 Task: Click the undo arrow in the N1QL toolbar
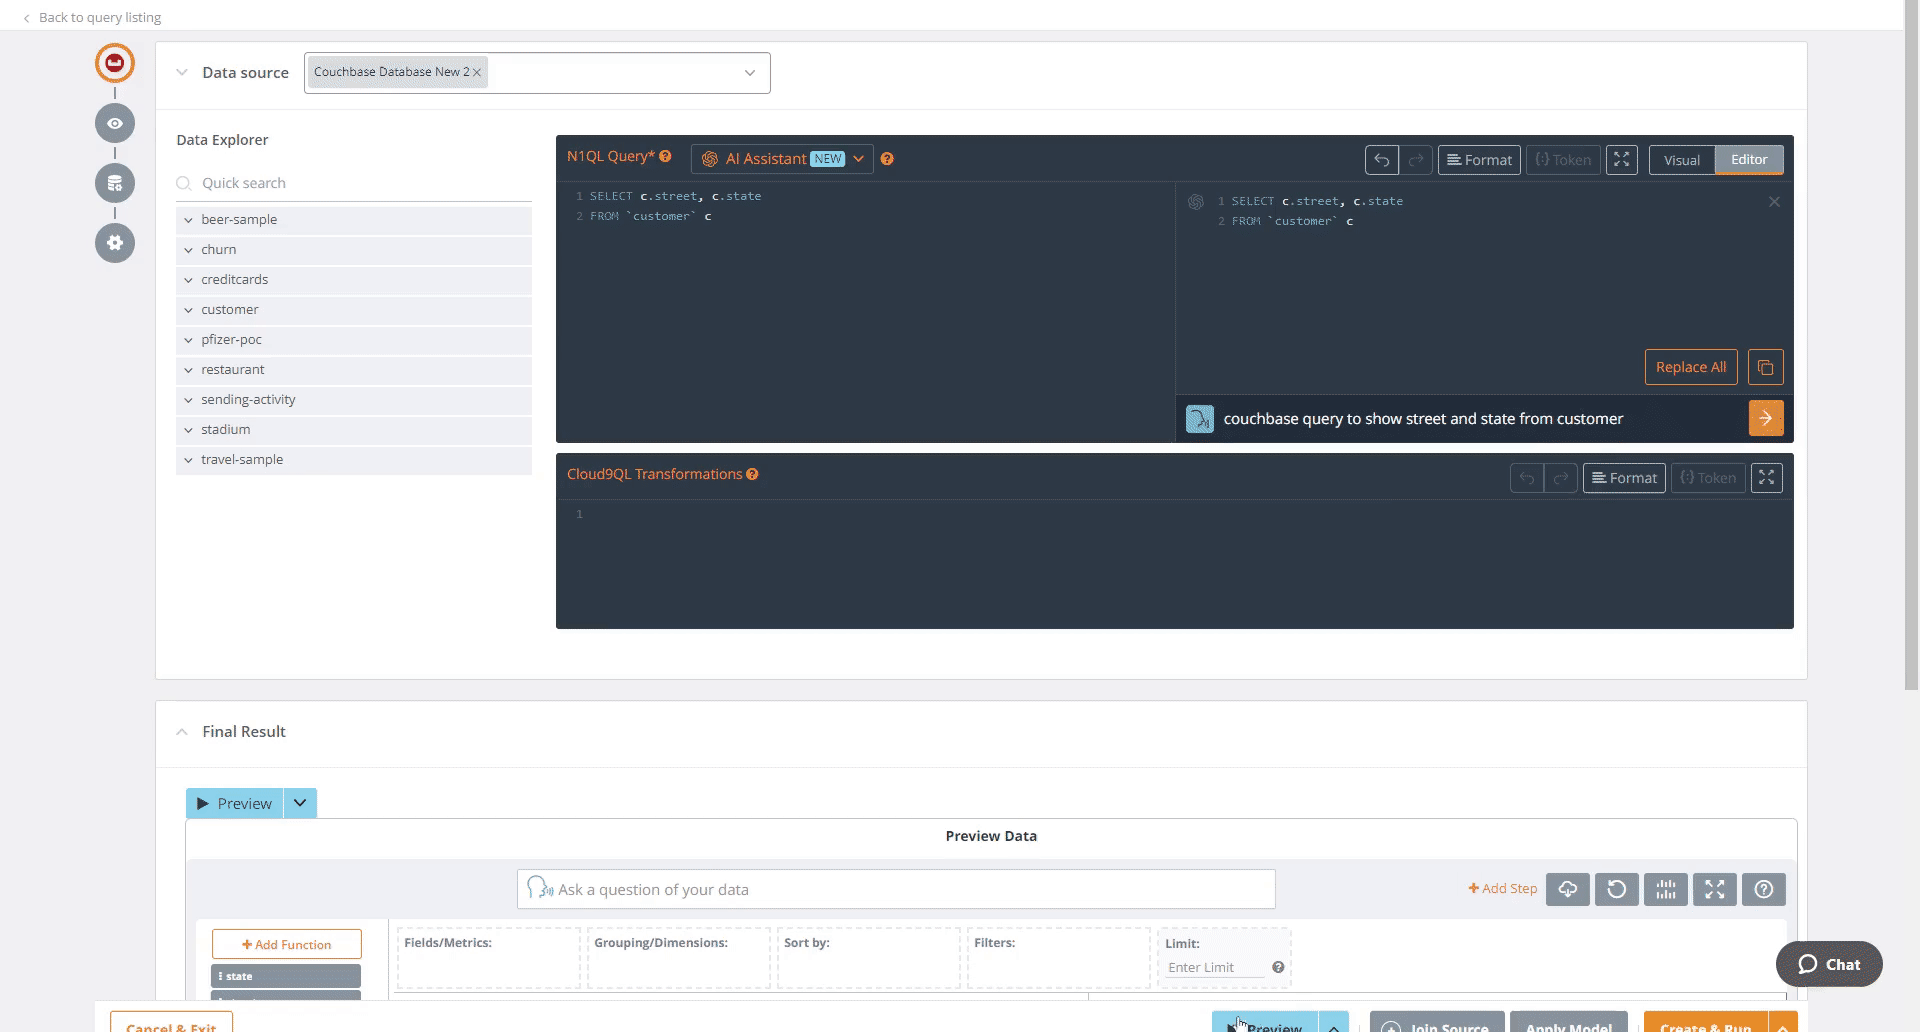(1381, 159)
